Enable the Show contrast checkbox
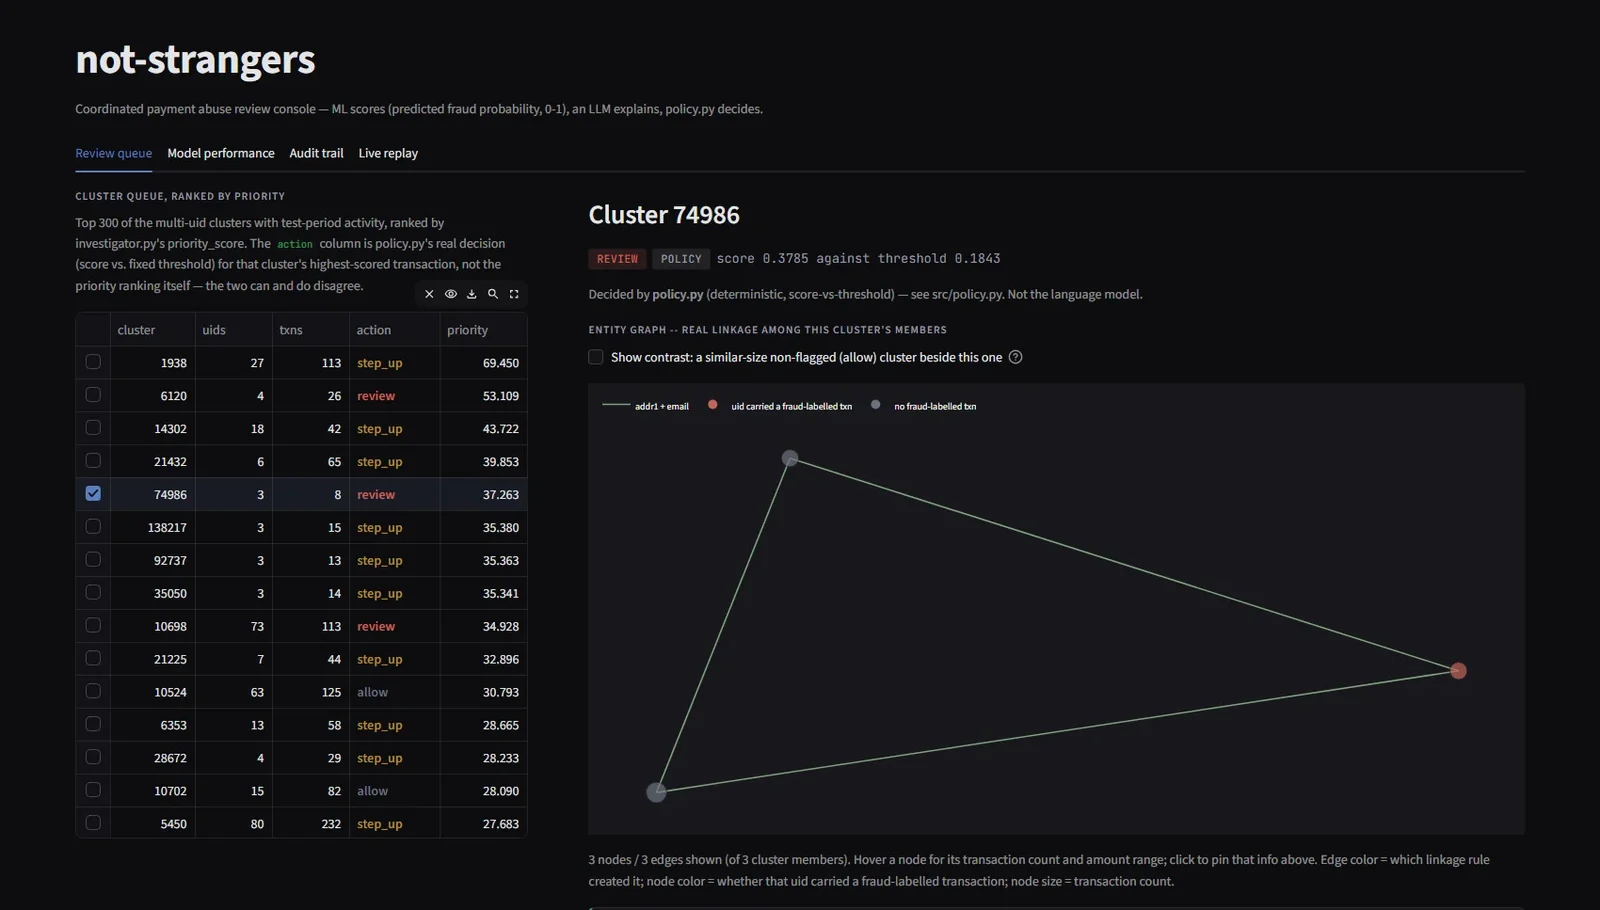The image size is (1600, 910). (x=596, y=357)
